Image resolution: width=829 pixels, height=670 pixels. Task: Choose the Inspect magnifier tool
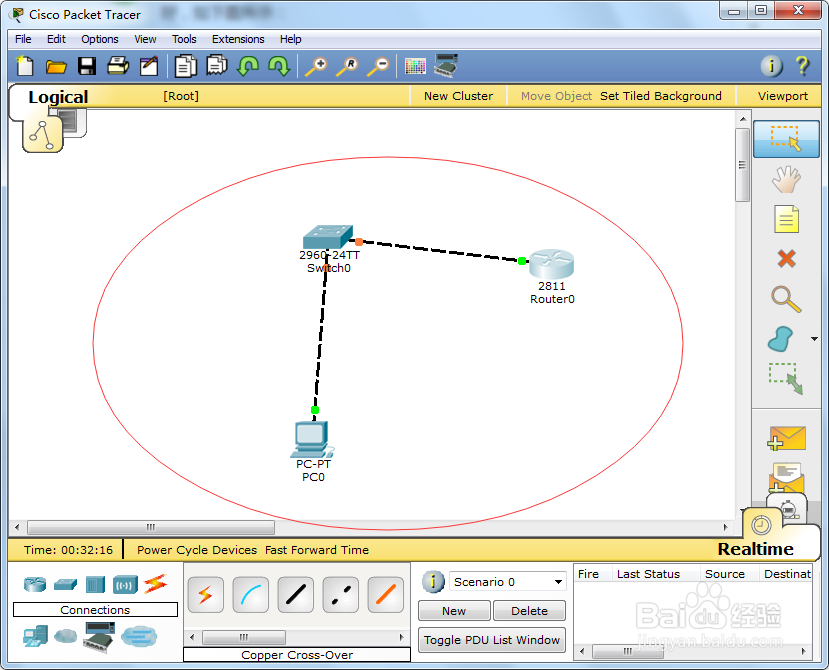pos(786,299)
